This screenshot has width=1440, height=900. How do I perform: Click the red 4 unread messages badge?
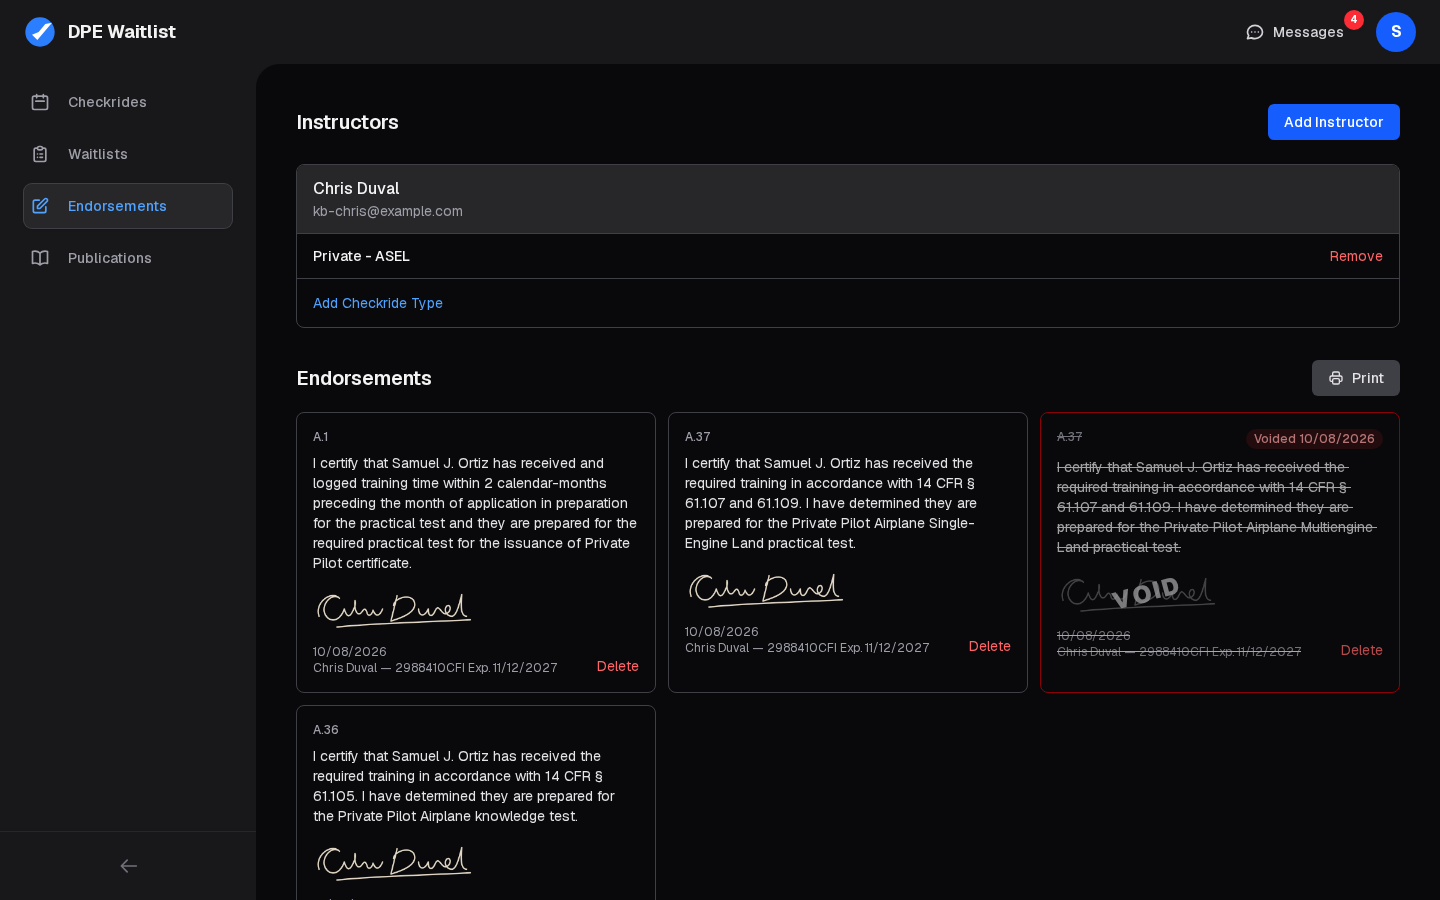tap(1354, 20)
